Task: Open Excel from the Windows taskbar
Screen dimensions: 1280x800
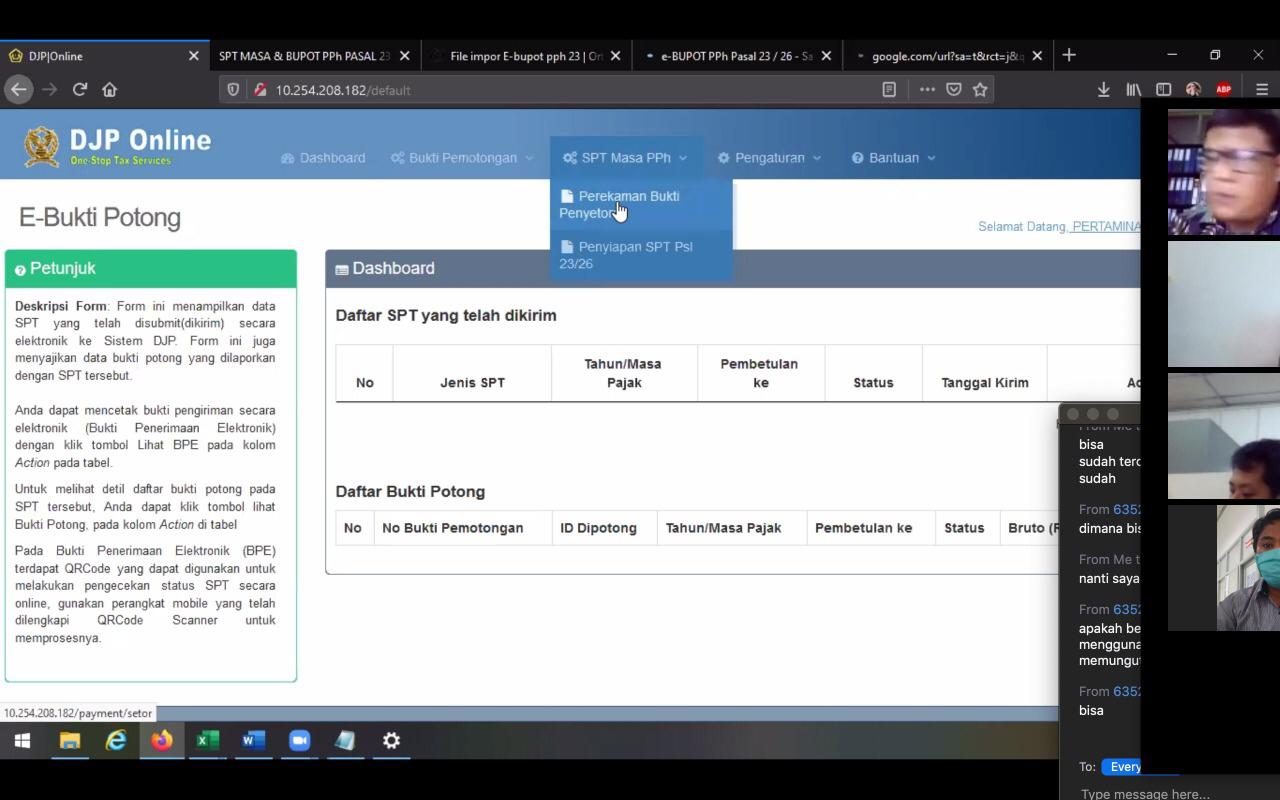Action: 207,740
